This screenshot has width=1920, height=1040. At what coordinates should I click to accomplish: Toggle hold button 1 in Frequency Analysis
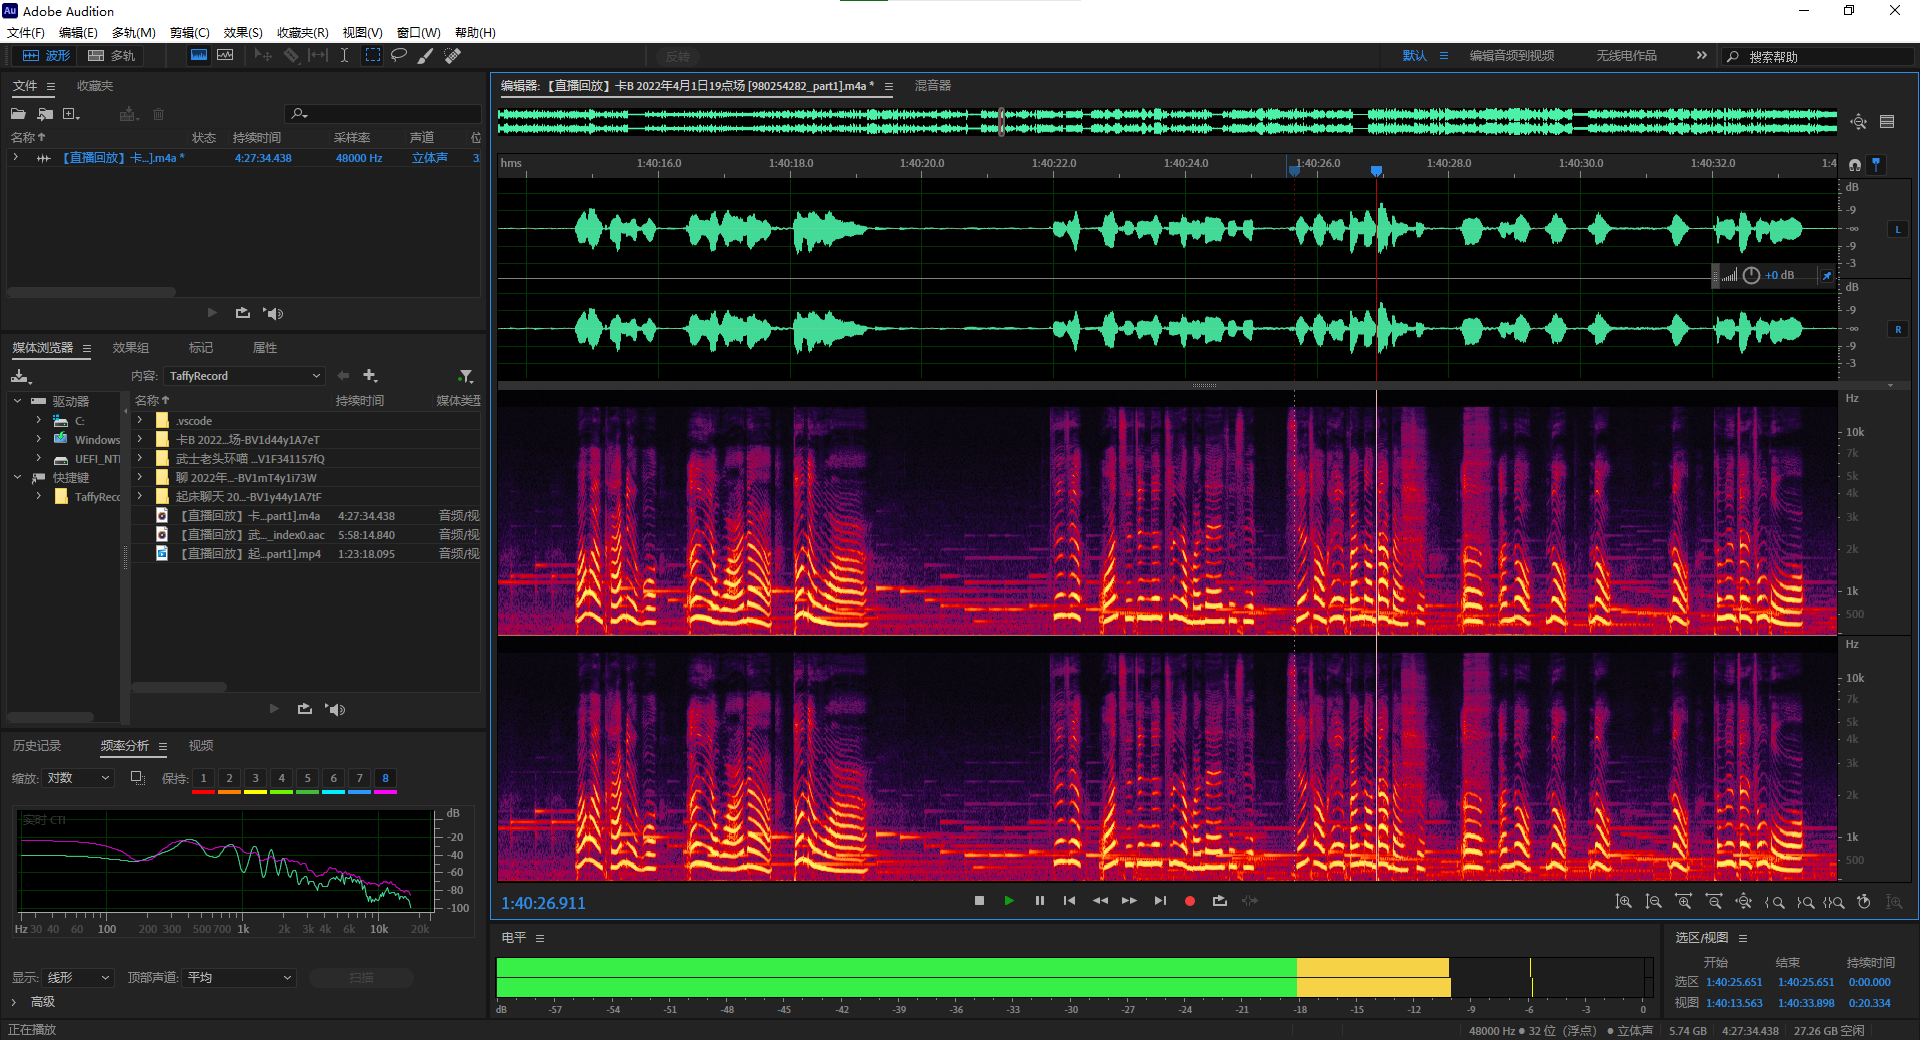(x=204, y=778)
